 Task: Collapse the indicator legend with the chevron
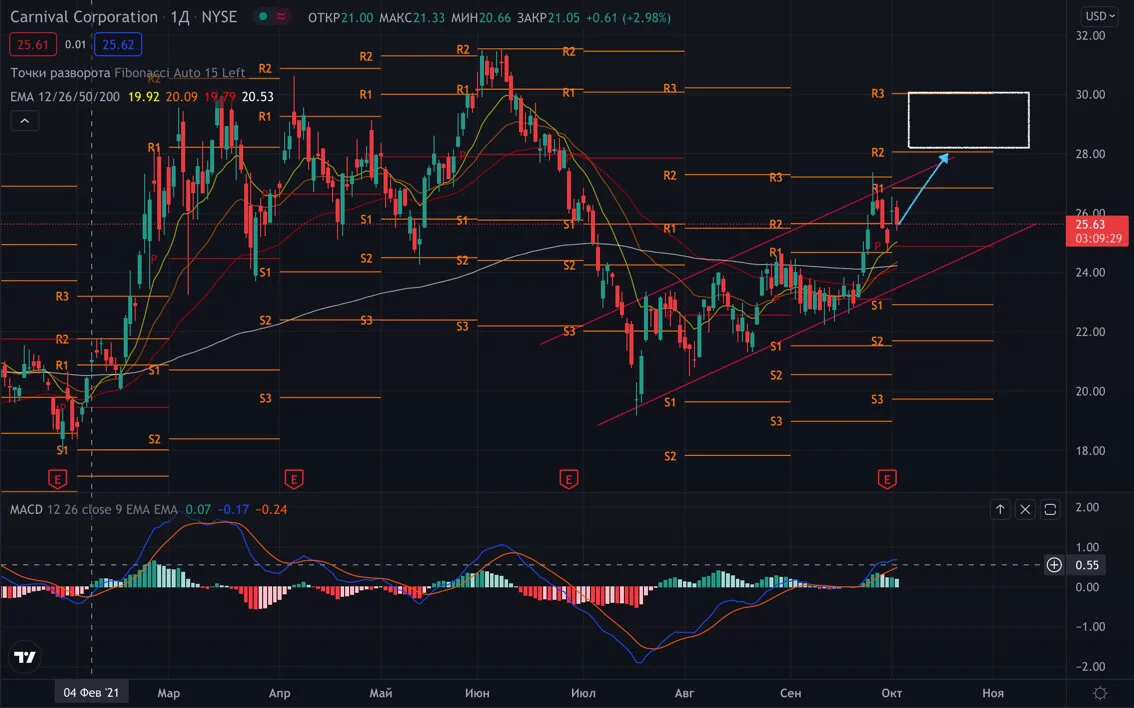click(x=25, y=121)
